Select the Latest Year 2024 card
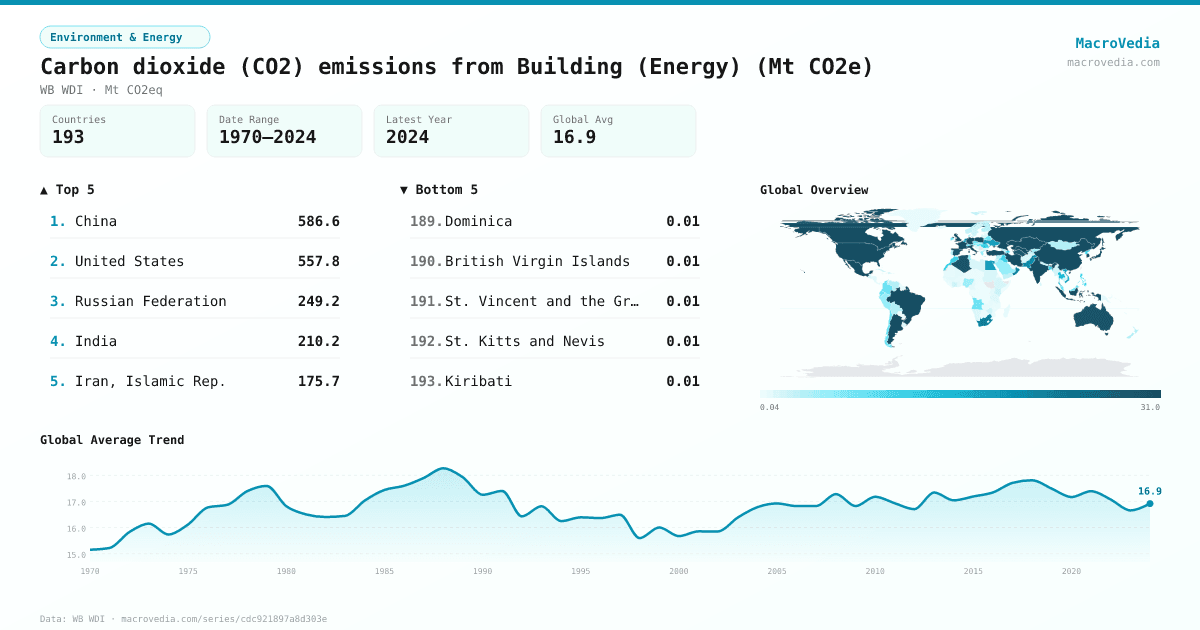Viewport: 1200px width, 630px height. click(x=451, y=131)
